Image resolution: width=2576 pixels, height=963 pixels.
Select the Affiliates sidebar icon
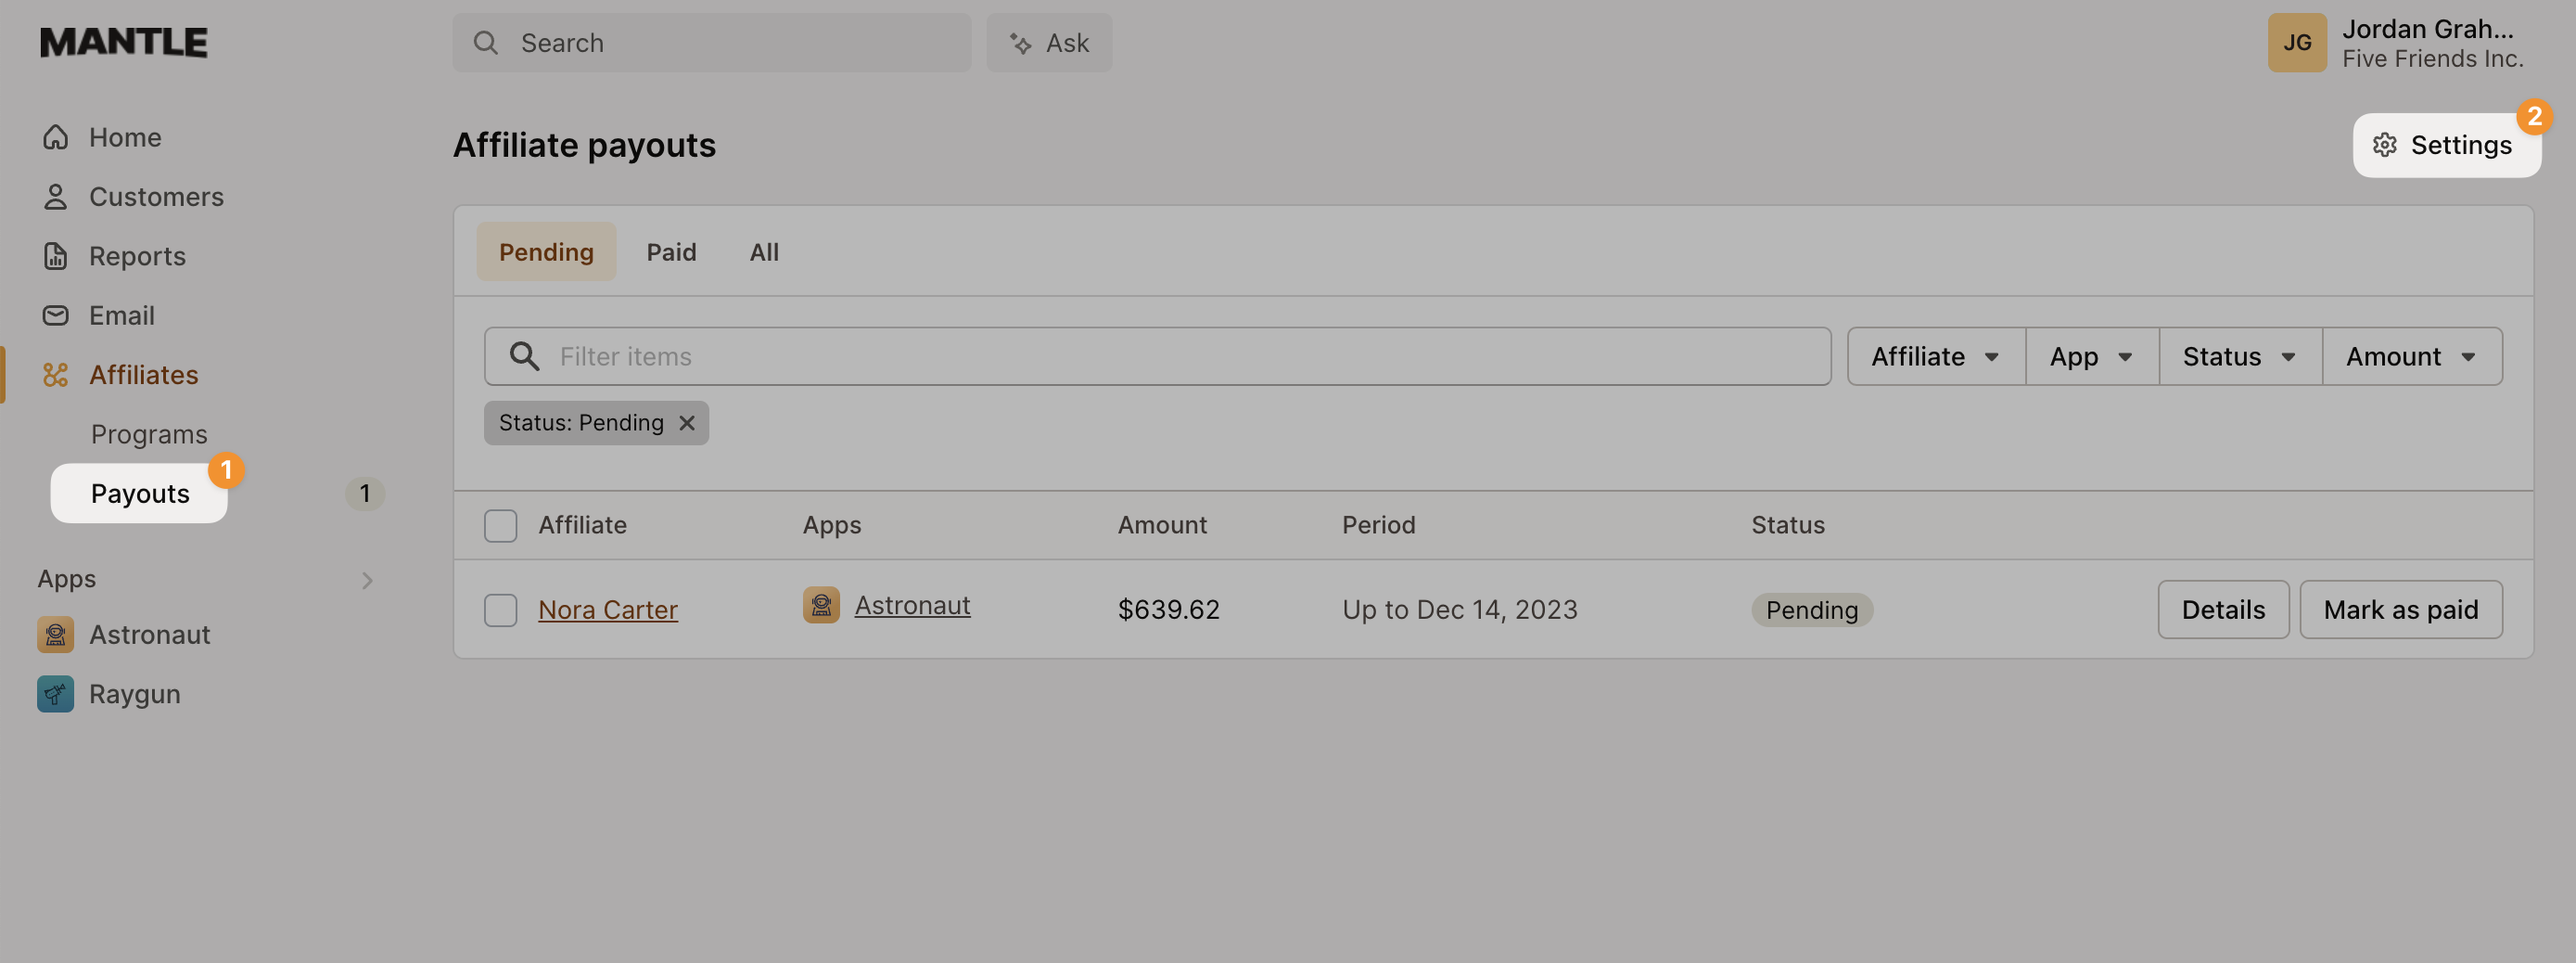coord(55,375)
